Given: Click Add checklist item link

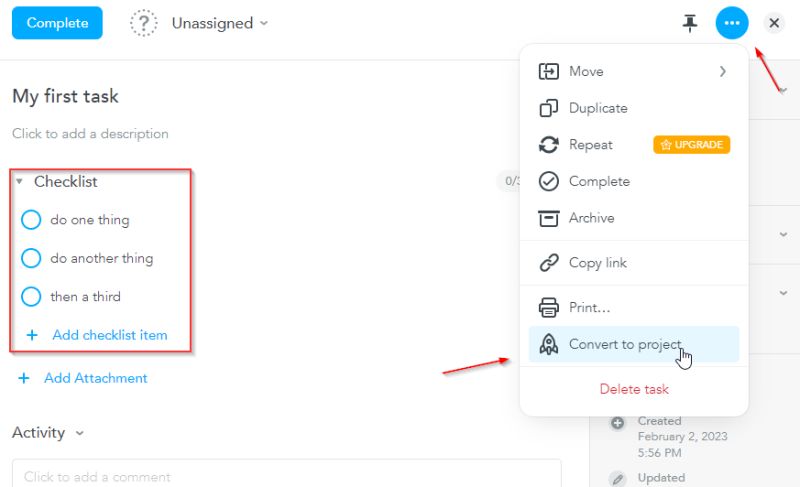Looking at the screenshot, I should point(110,335).
